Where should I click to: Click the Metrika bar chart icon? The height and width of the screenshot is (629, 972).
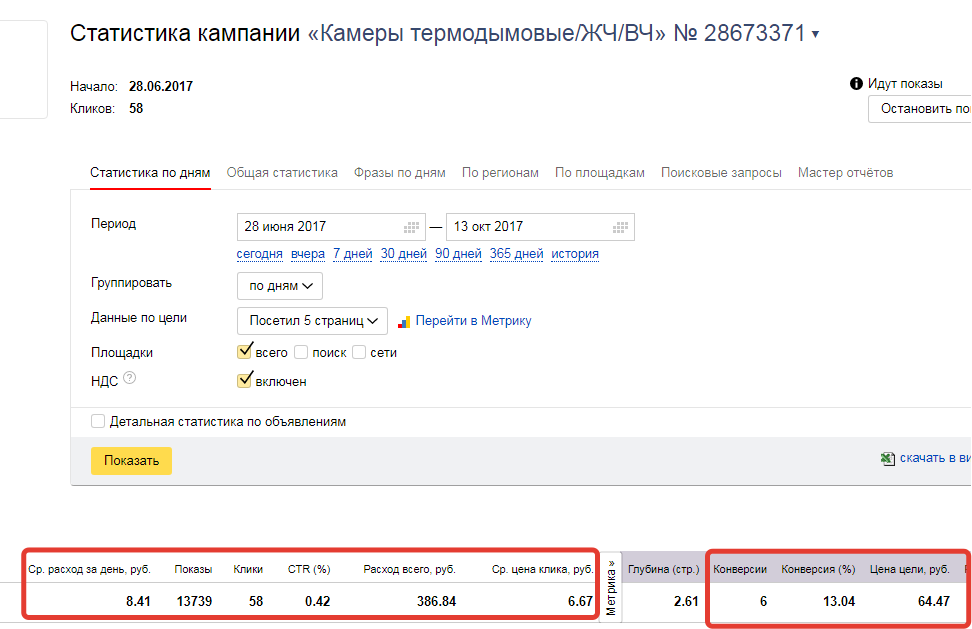pyautogui.click(x=404, y=322)
